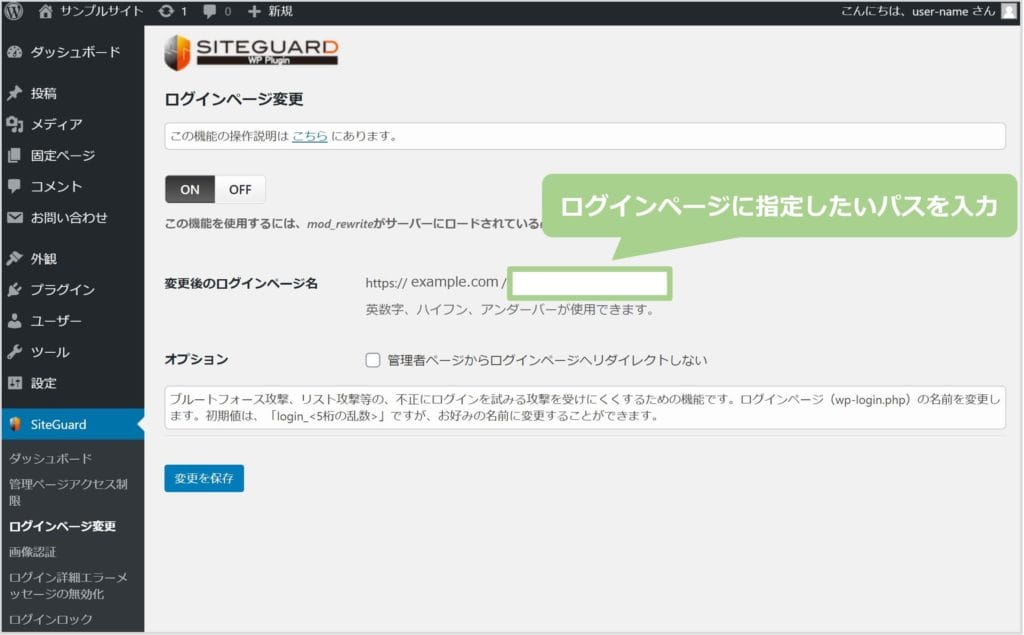The height and width of the screenshot is (635, 1024).
Task: Open the ログインロック submenu item
Action: pyautogui.click(x=50, y=619)
